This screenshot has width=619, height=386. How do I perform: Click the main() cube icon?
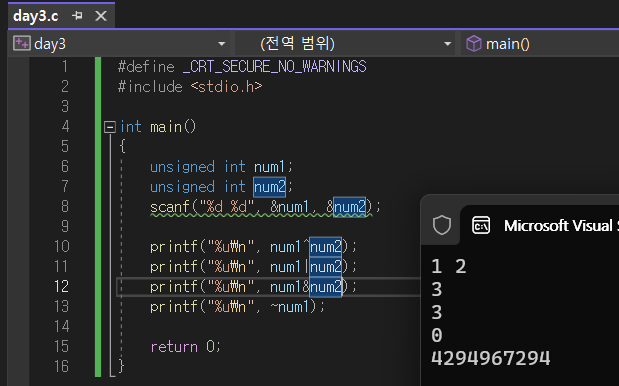pos(473,43)
